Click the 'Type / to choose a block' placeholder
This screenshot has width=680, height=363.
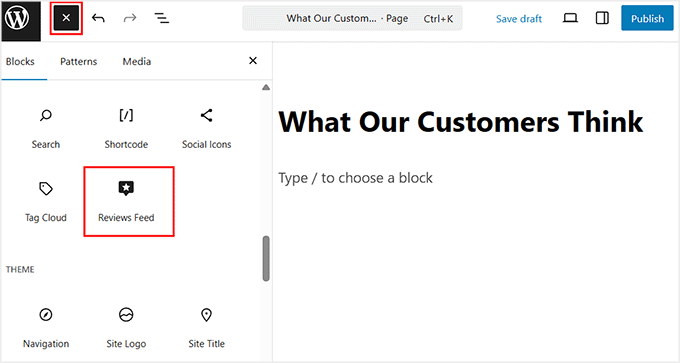[x=356, y=178]
